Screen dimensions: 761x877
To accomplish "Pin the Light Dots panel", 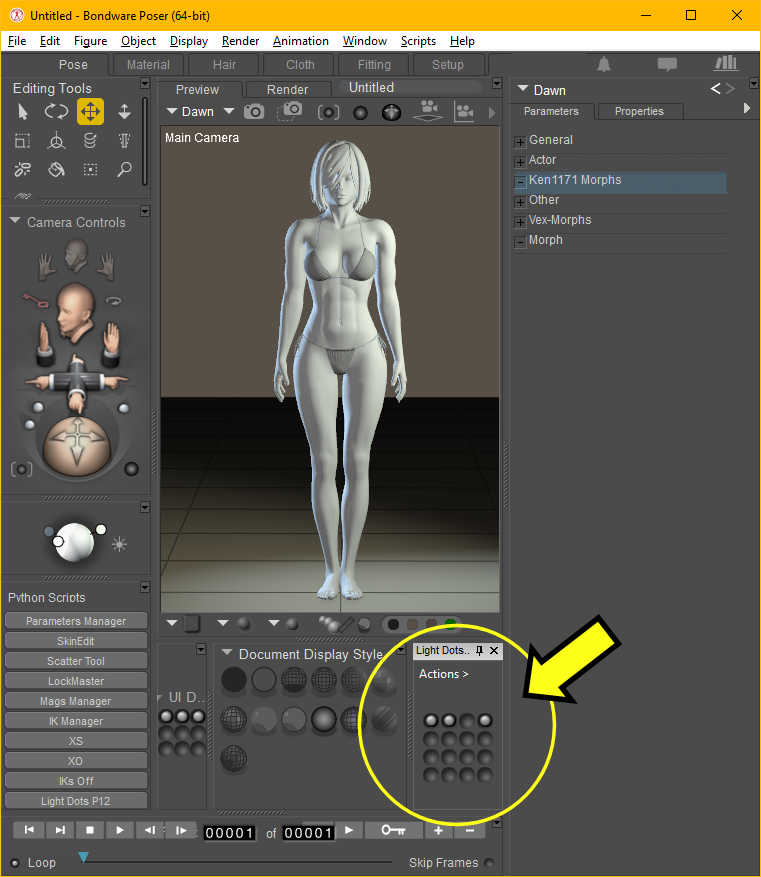I will tap(479, 651).
